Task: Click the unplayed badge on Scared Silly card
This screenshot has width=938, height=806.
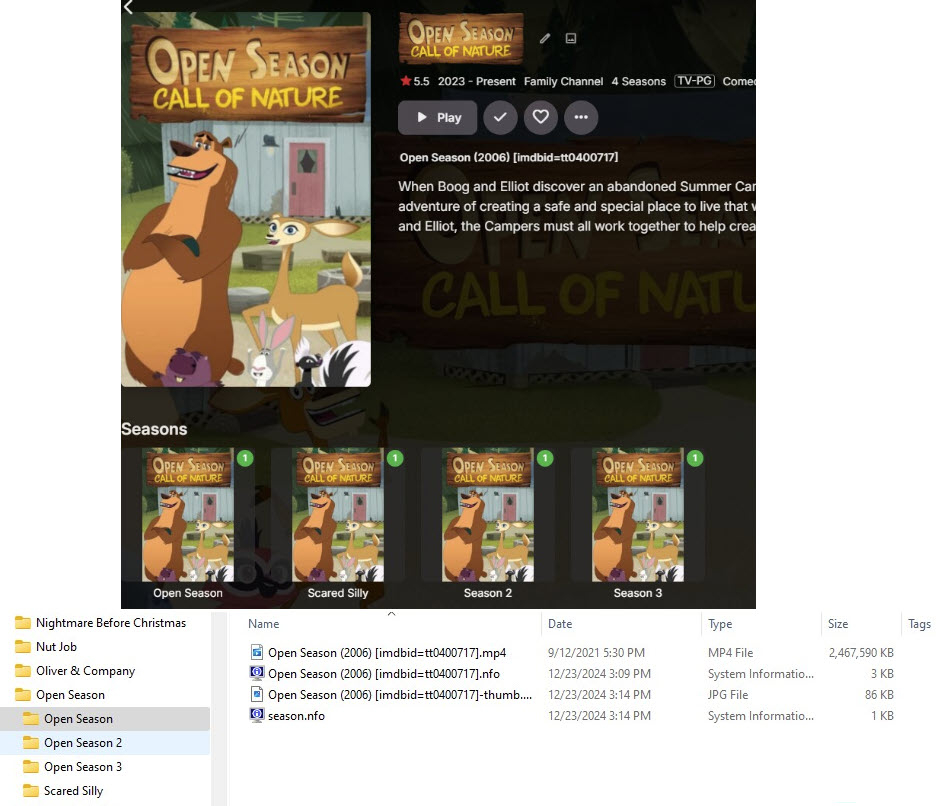Action: pyautogui.click(x=395, y=458)
